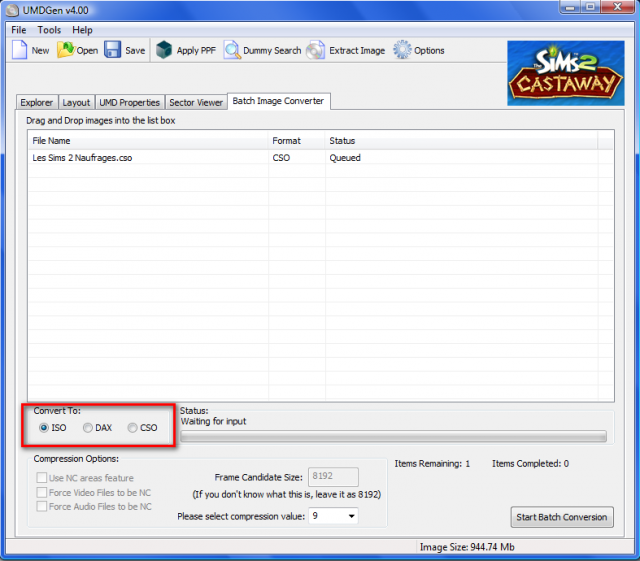Switch to the Explorer tab
This screenshot has height=561, width=640.
click(x=37, y=102)
